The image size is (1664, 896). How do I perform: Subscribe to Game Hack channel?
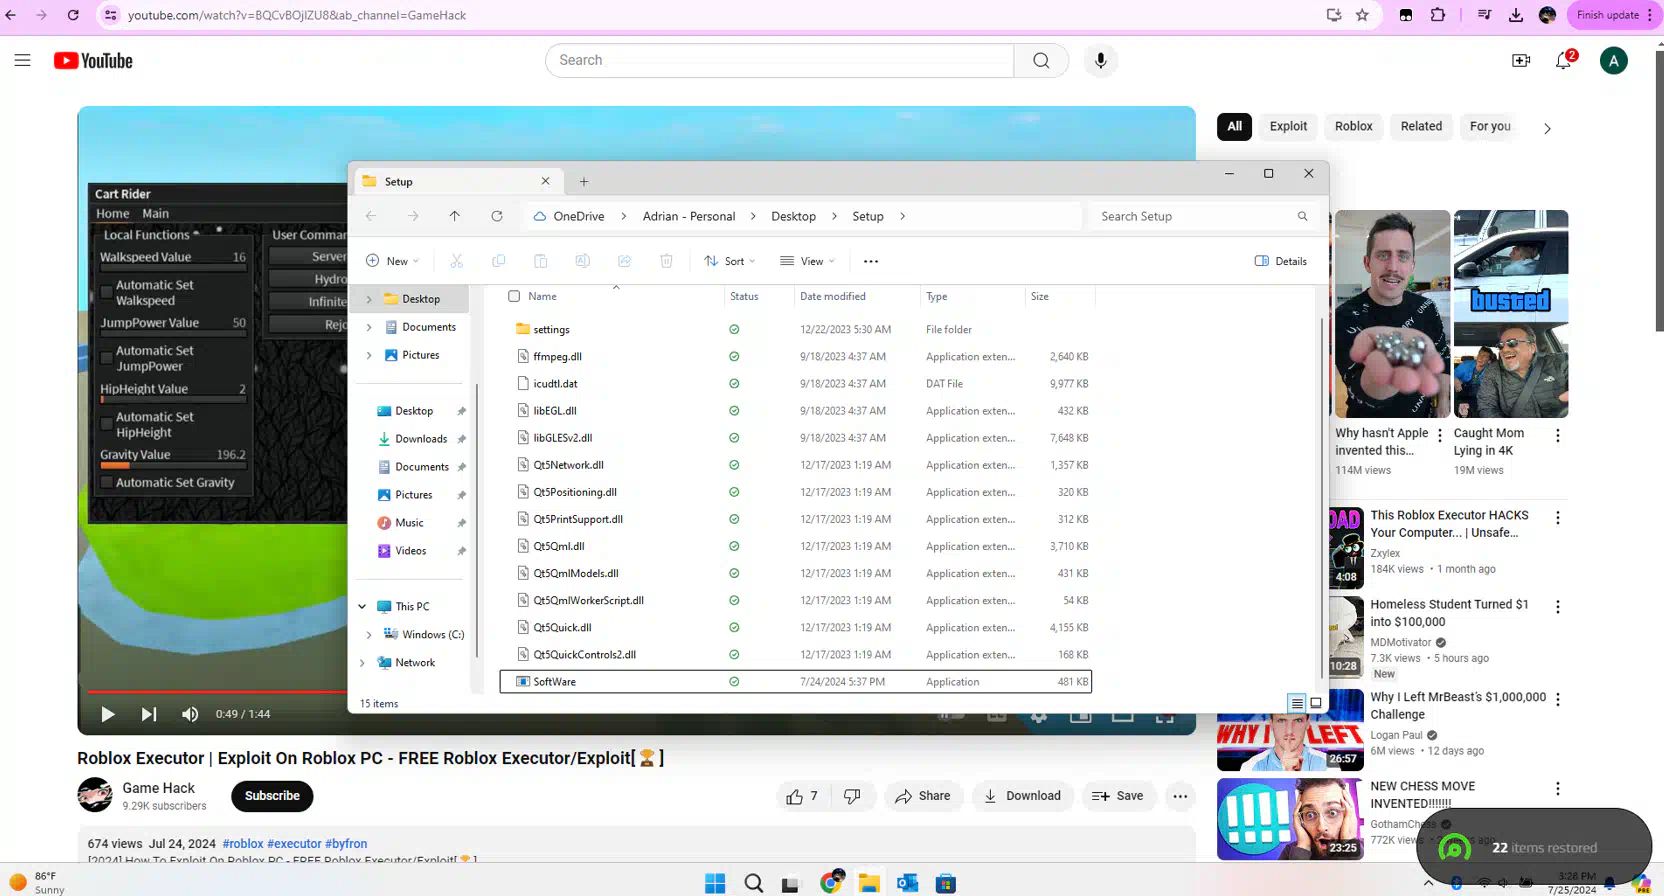(272, 796)
